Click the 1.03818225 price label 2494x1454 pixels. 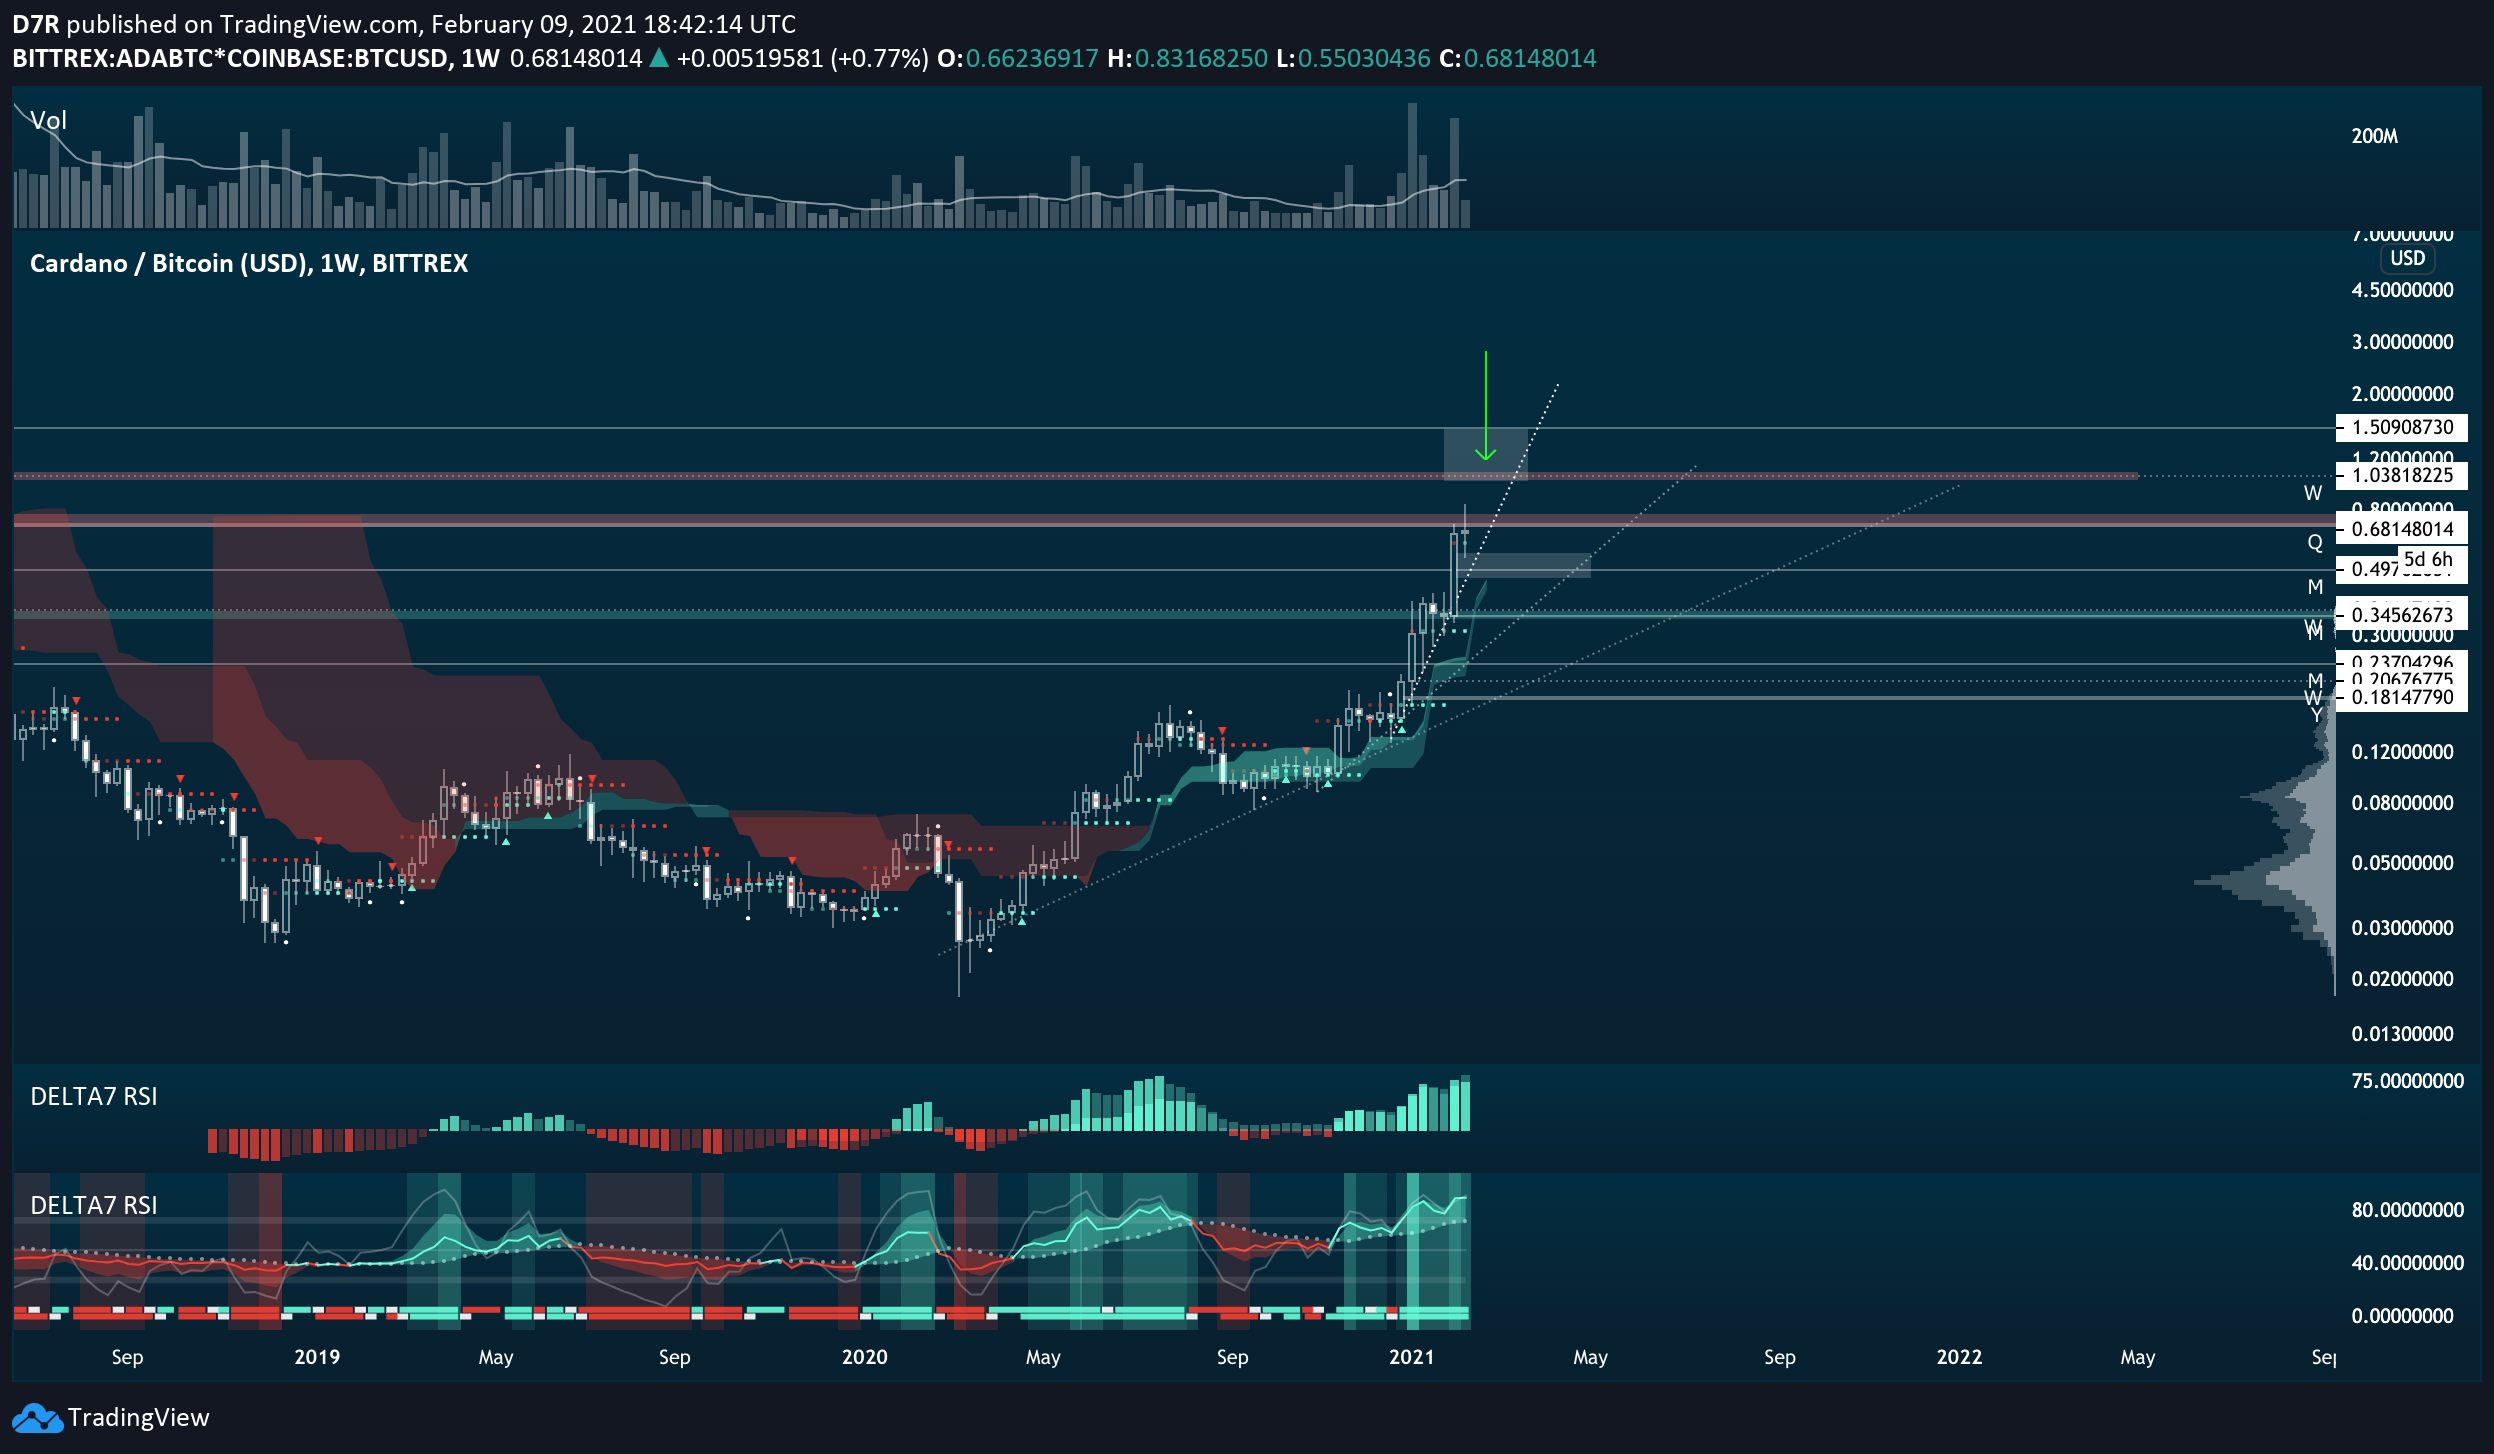click(2402, 476)
